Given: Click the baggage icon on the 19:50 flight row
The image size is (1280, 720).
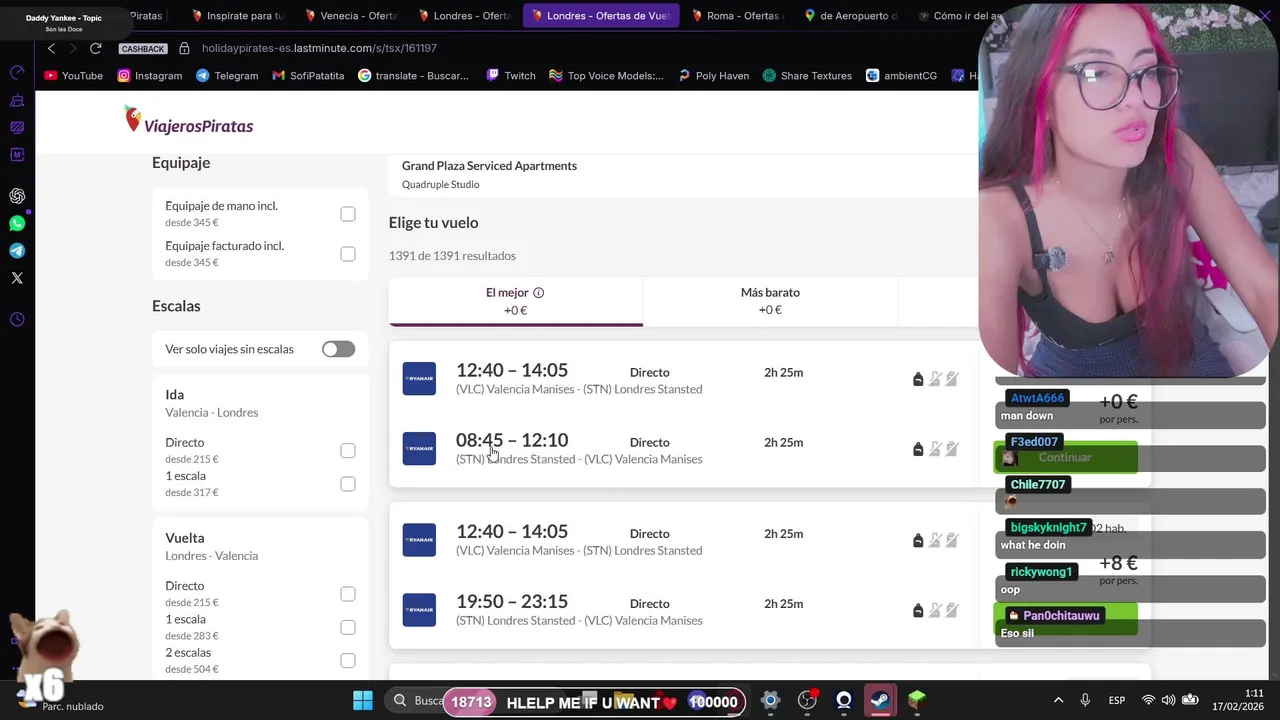Looking at the screenshot, I should click(918, 610).
